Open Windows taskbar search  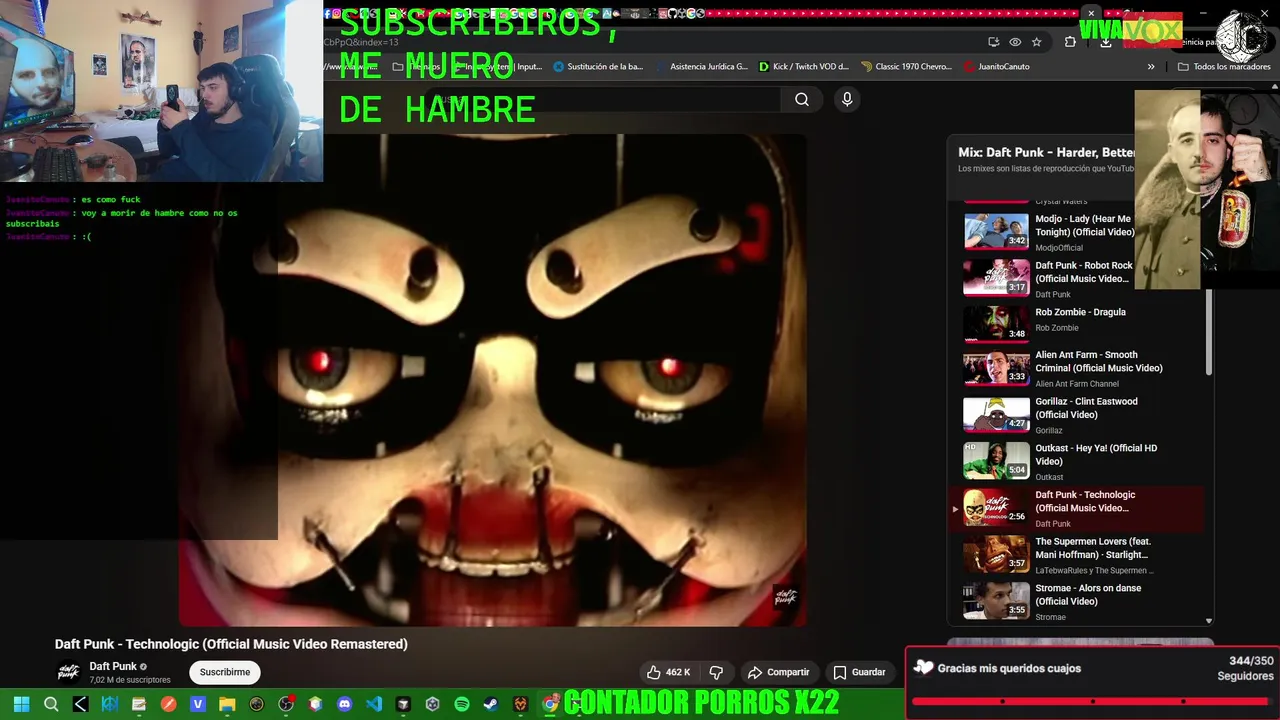tap(51, 704)
